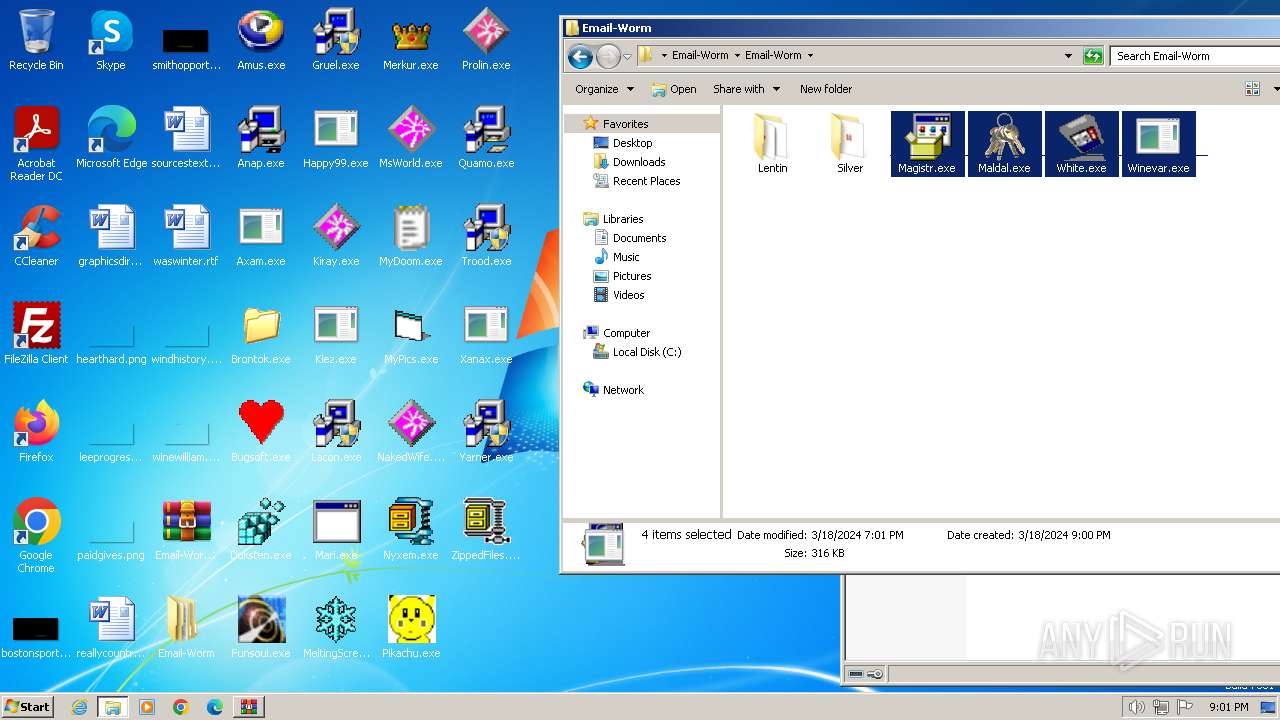The width and height of the screenshot is (1280, 720).
Task: Select Magistr.exe in Email-Worm folder
Action: pyautogui.click(x=927, y=144)
